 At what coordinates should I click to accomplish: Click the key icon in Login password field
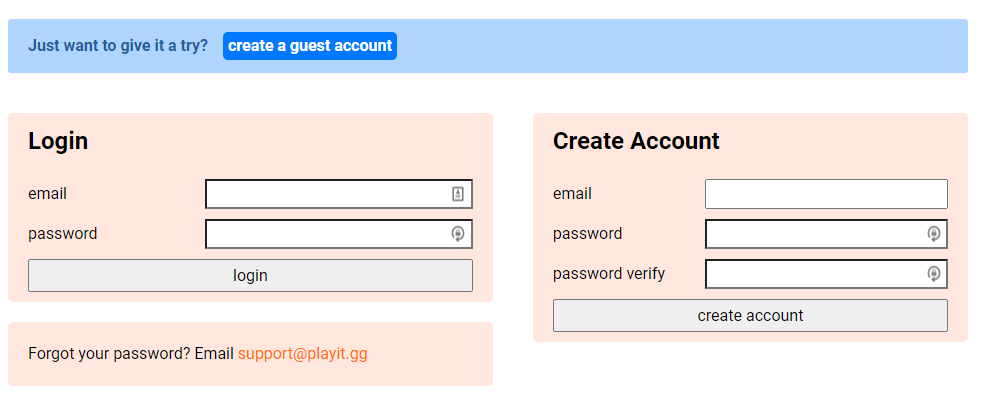[x=458, y=234]
